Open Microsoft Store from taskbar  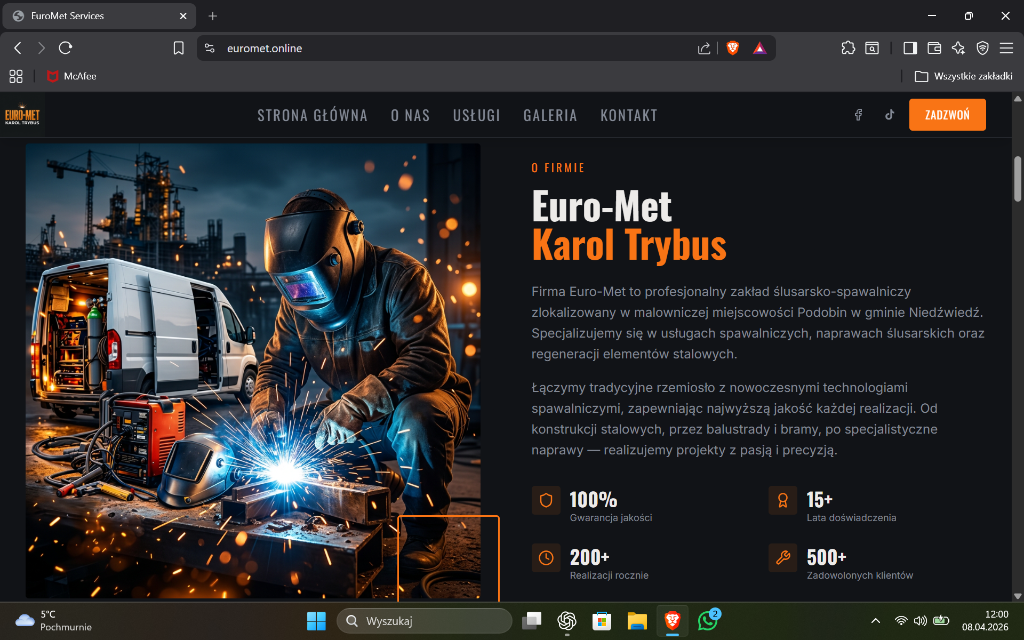601,620
